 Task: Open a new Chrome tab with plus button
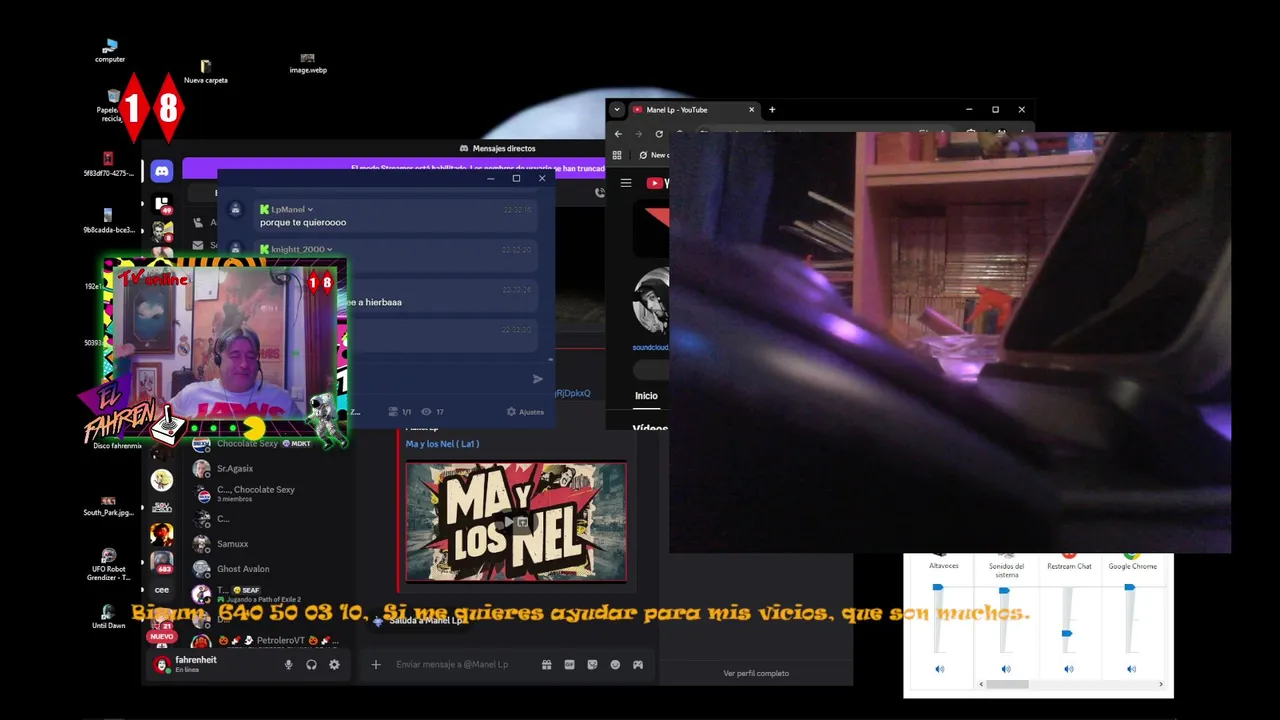[772, 110]
